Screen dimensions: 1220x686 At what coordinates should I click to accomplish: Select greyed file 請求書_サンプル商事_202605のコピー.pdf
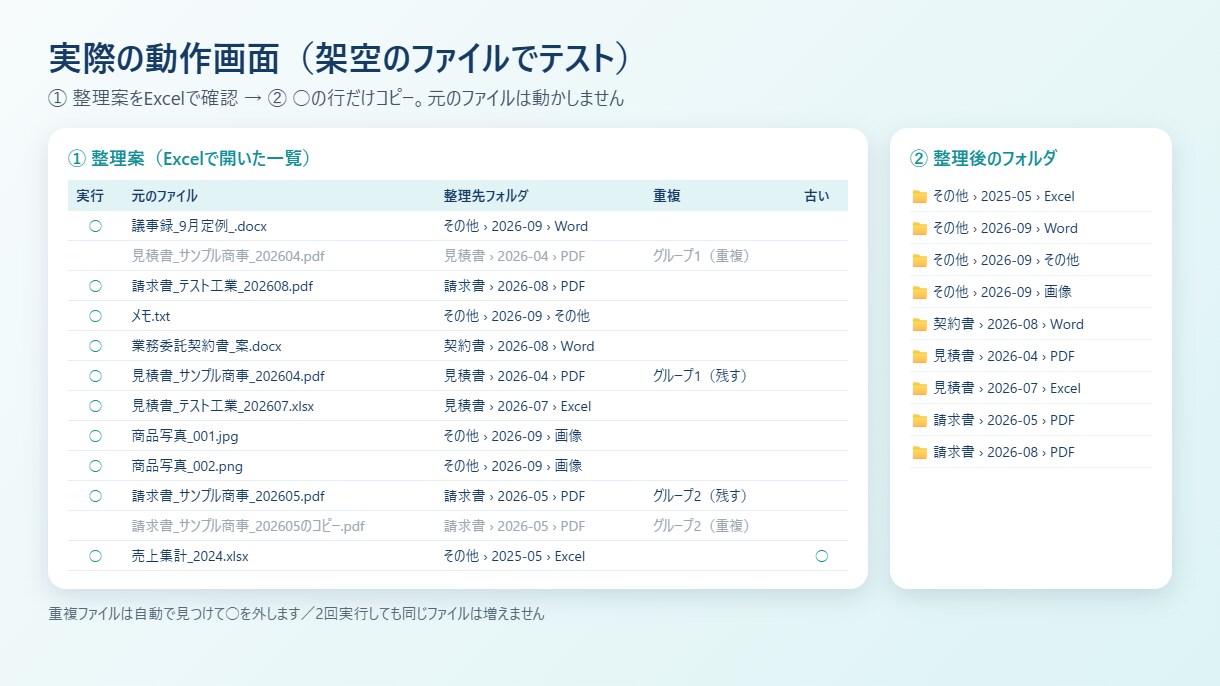[248, 526]
